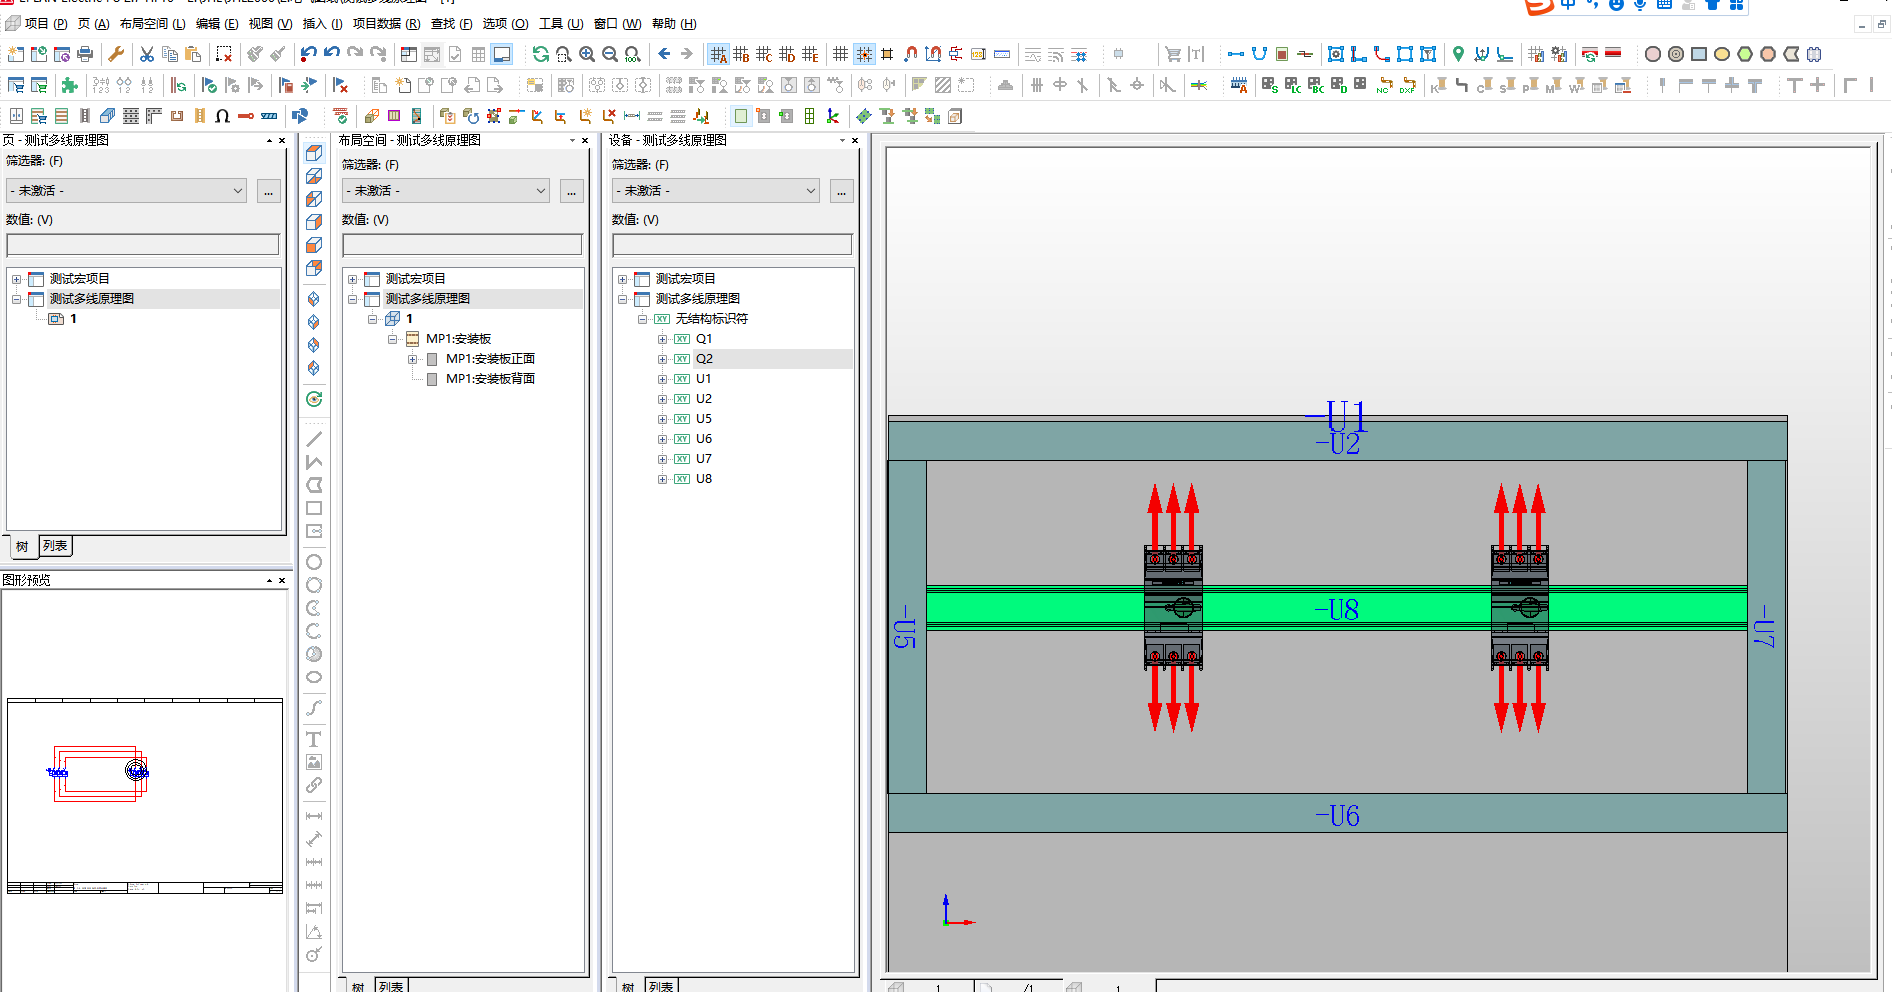The width and height of the screenshot is (1892, 992).
Task: Select the Hyperlink chain tool in vertical toolbar
Action: pyautogui.click(x=314, y=785)
